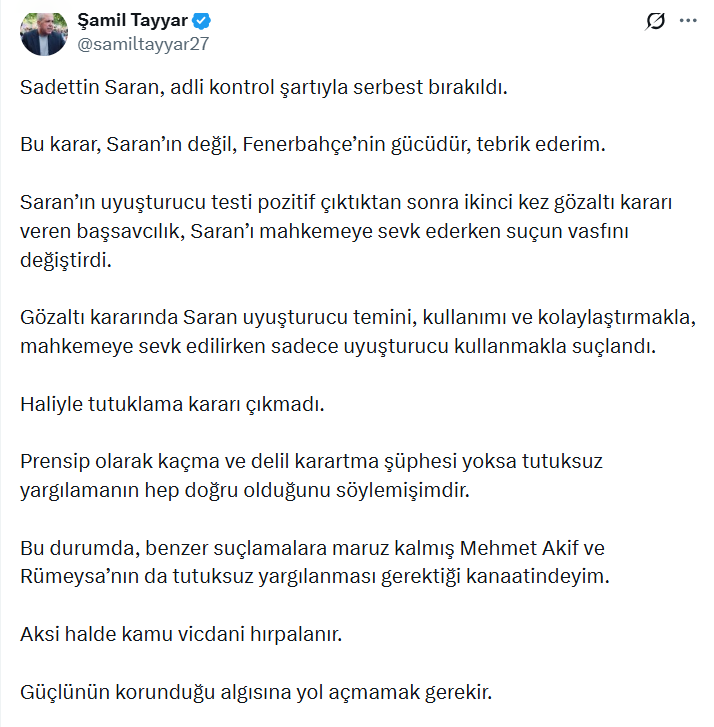Click the blue verified badge
The height and width of the screenshot is (727, 714).
(202, 22)
